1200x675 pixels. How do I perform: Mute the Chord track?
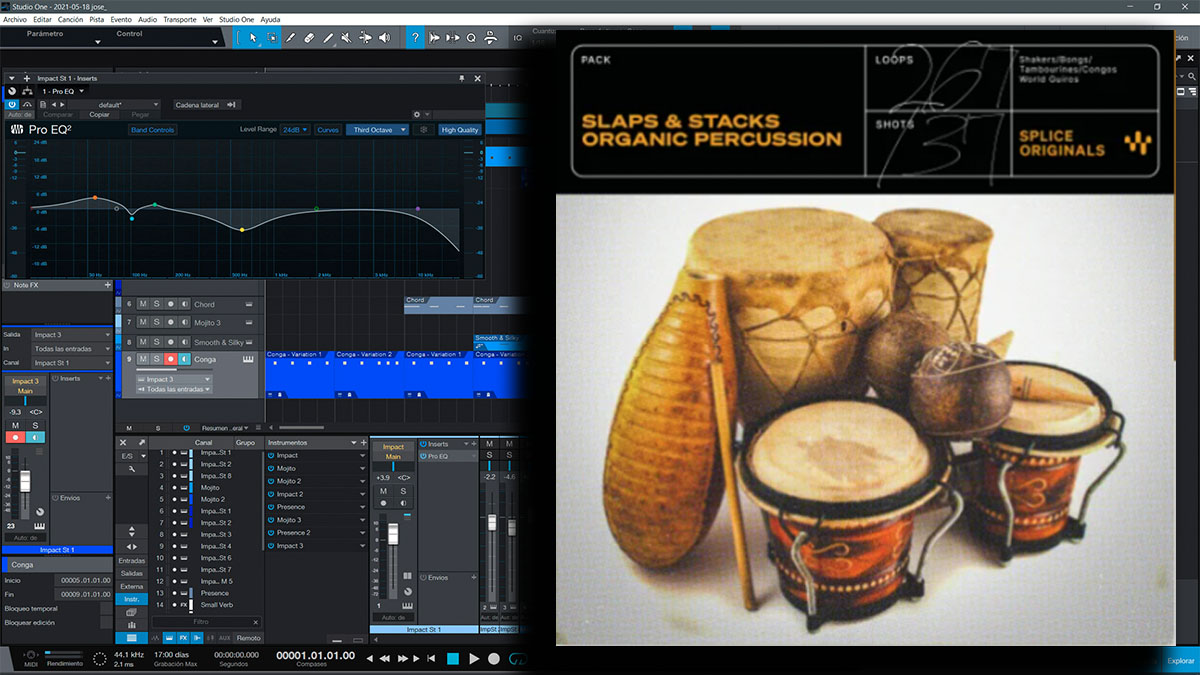coord(143,304)
